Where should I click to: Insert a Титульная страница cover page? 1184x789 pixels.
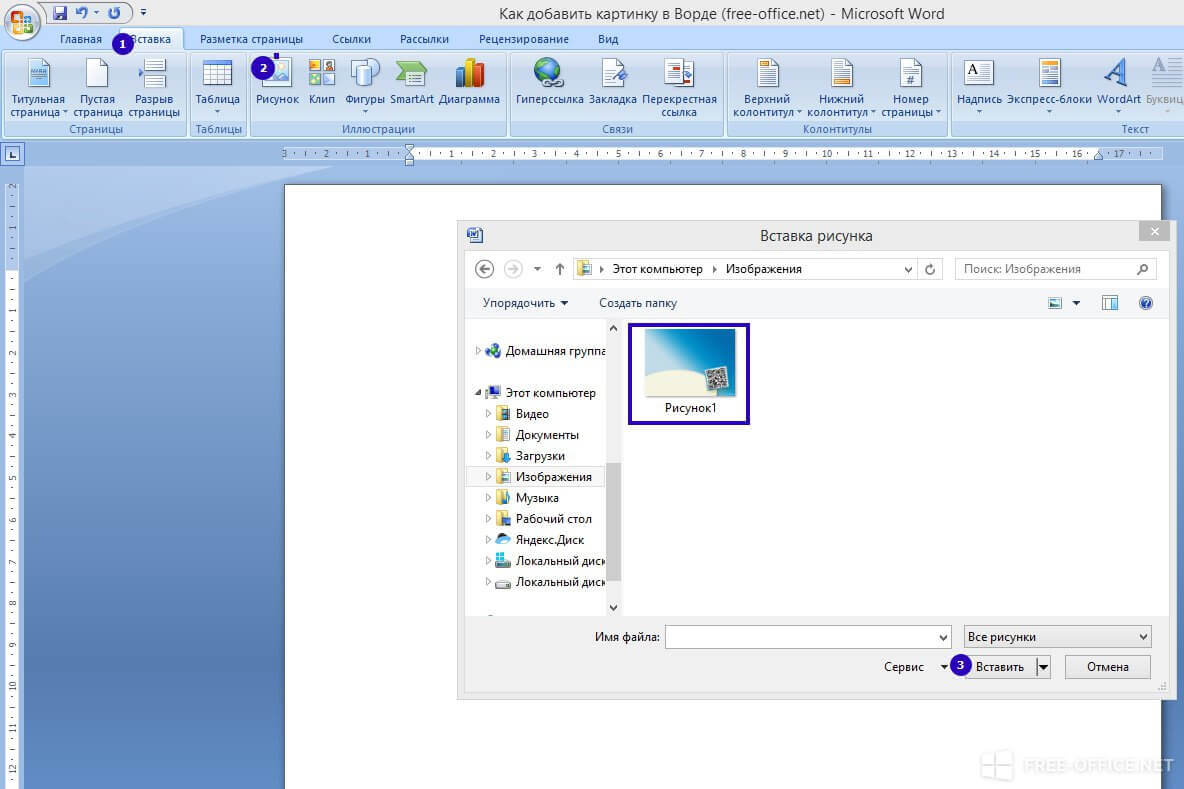click(x=38, y=88)
